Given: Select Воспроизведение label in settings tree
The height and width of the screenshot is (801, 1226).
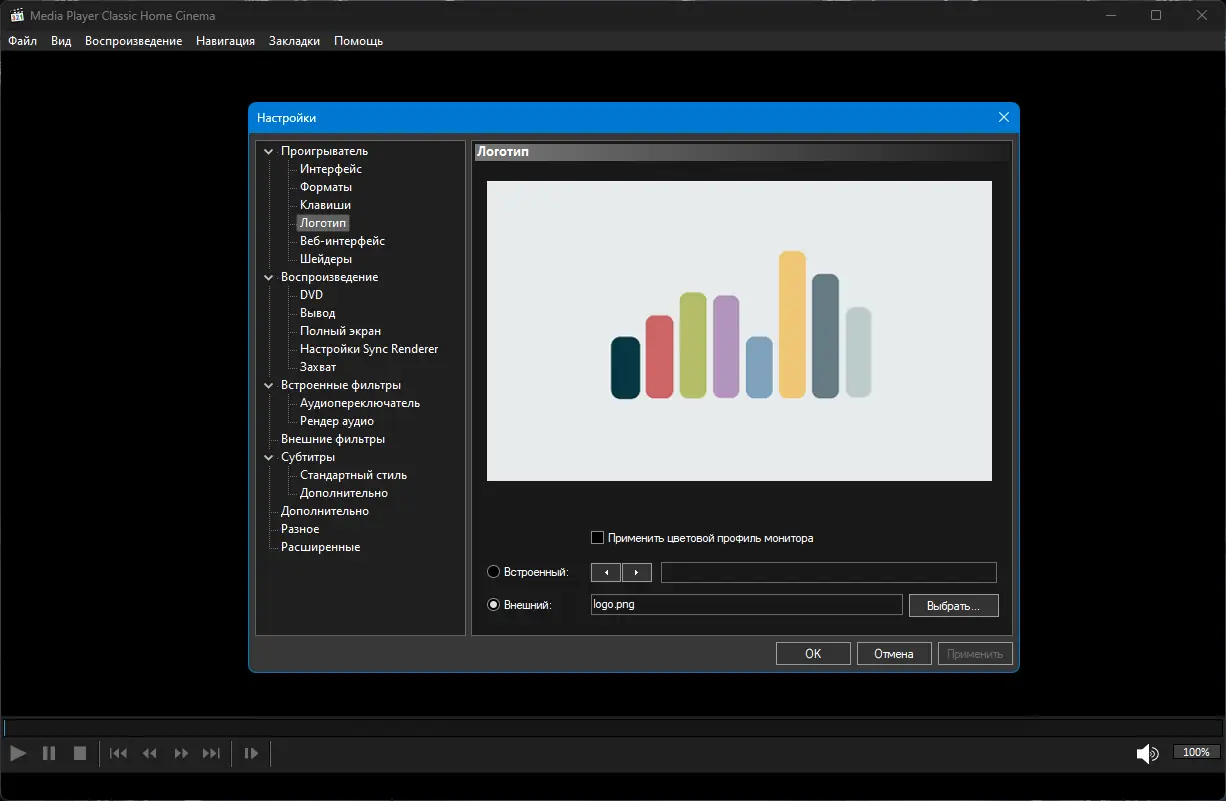Looking at the screenshot, I should tap(329, 277).
